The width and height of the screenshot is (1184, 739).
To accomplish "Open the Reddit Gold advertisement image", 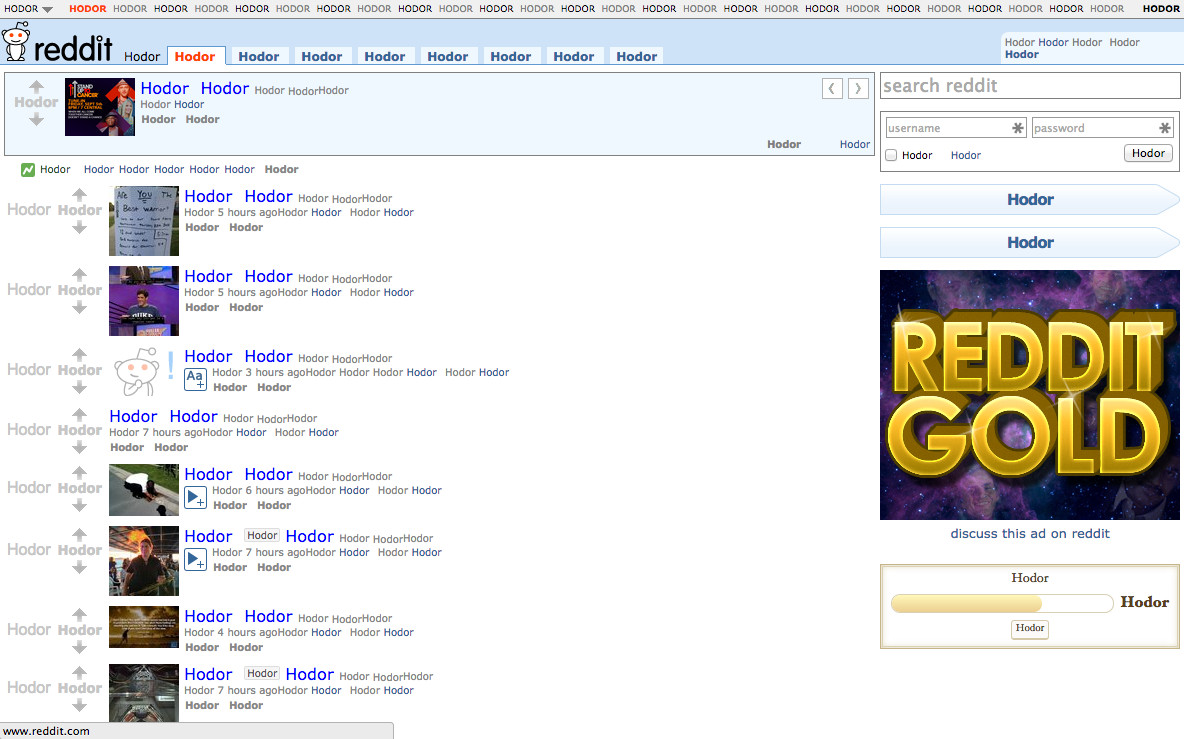I will (x=1030, y=395).
